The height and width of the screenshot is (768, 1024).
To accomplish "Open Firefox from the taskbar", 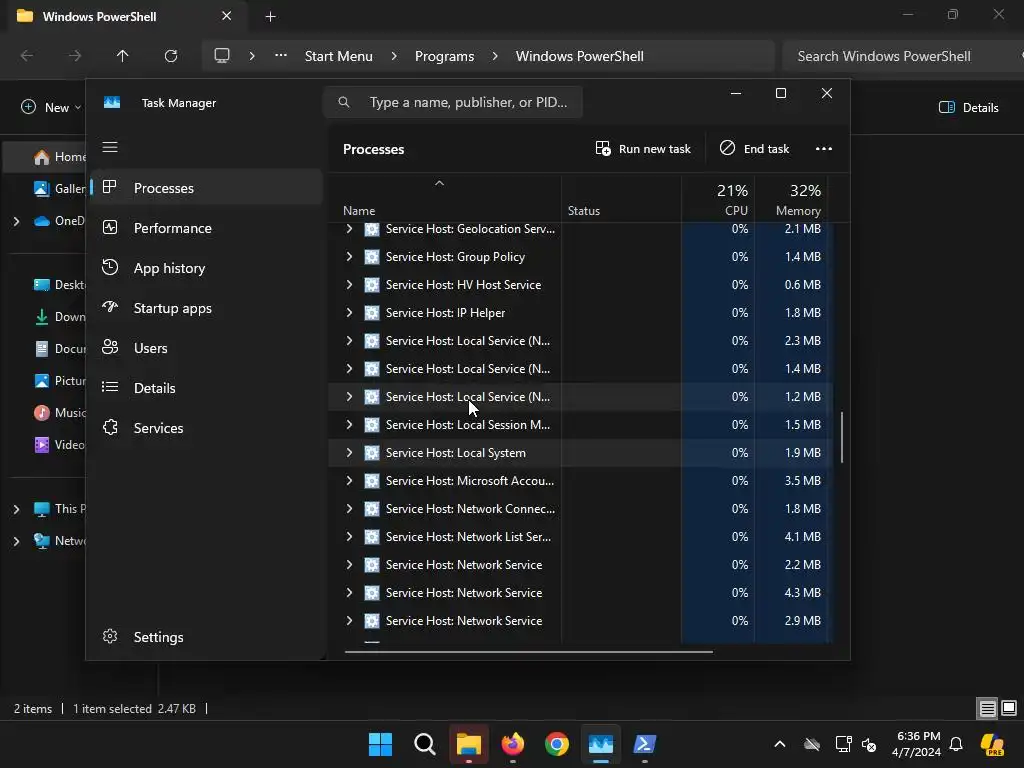I will pyautogui.click(x=513, y=744).
